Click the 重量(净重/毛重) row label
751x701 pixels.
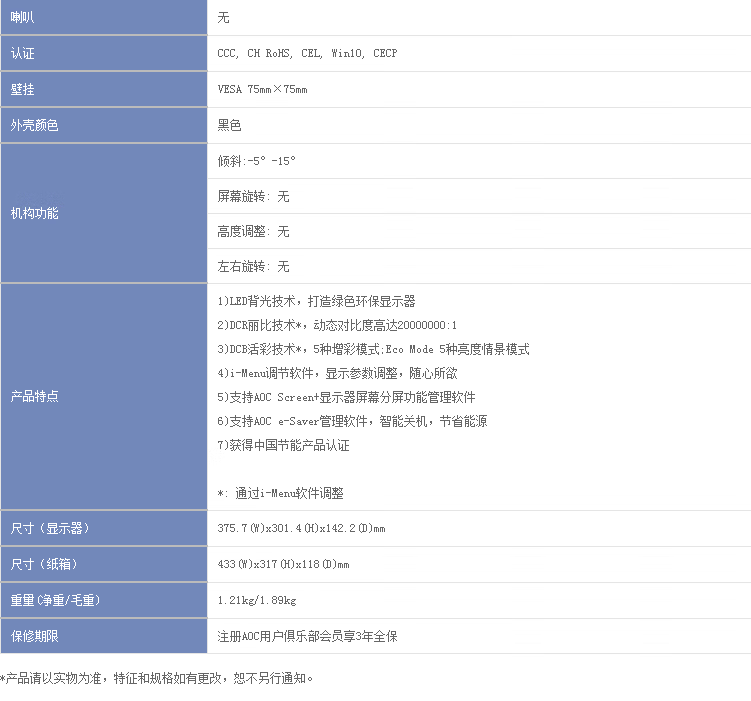coord(56,600)
